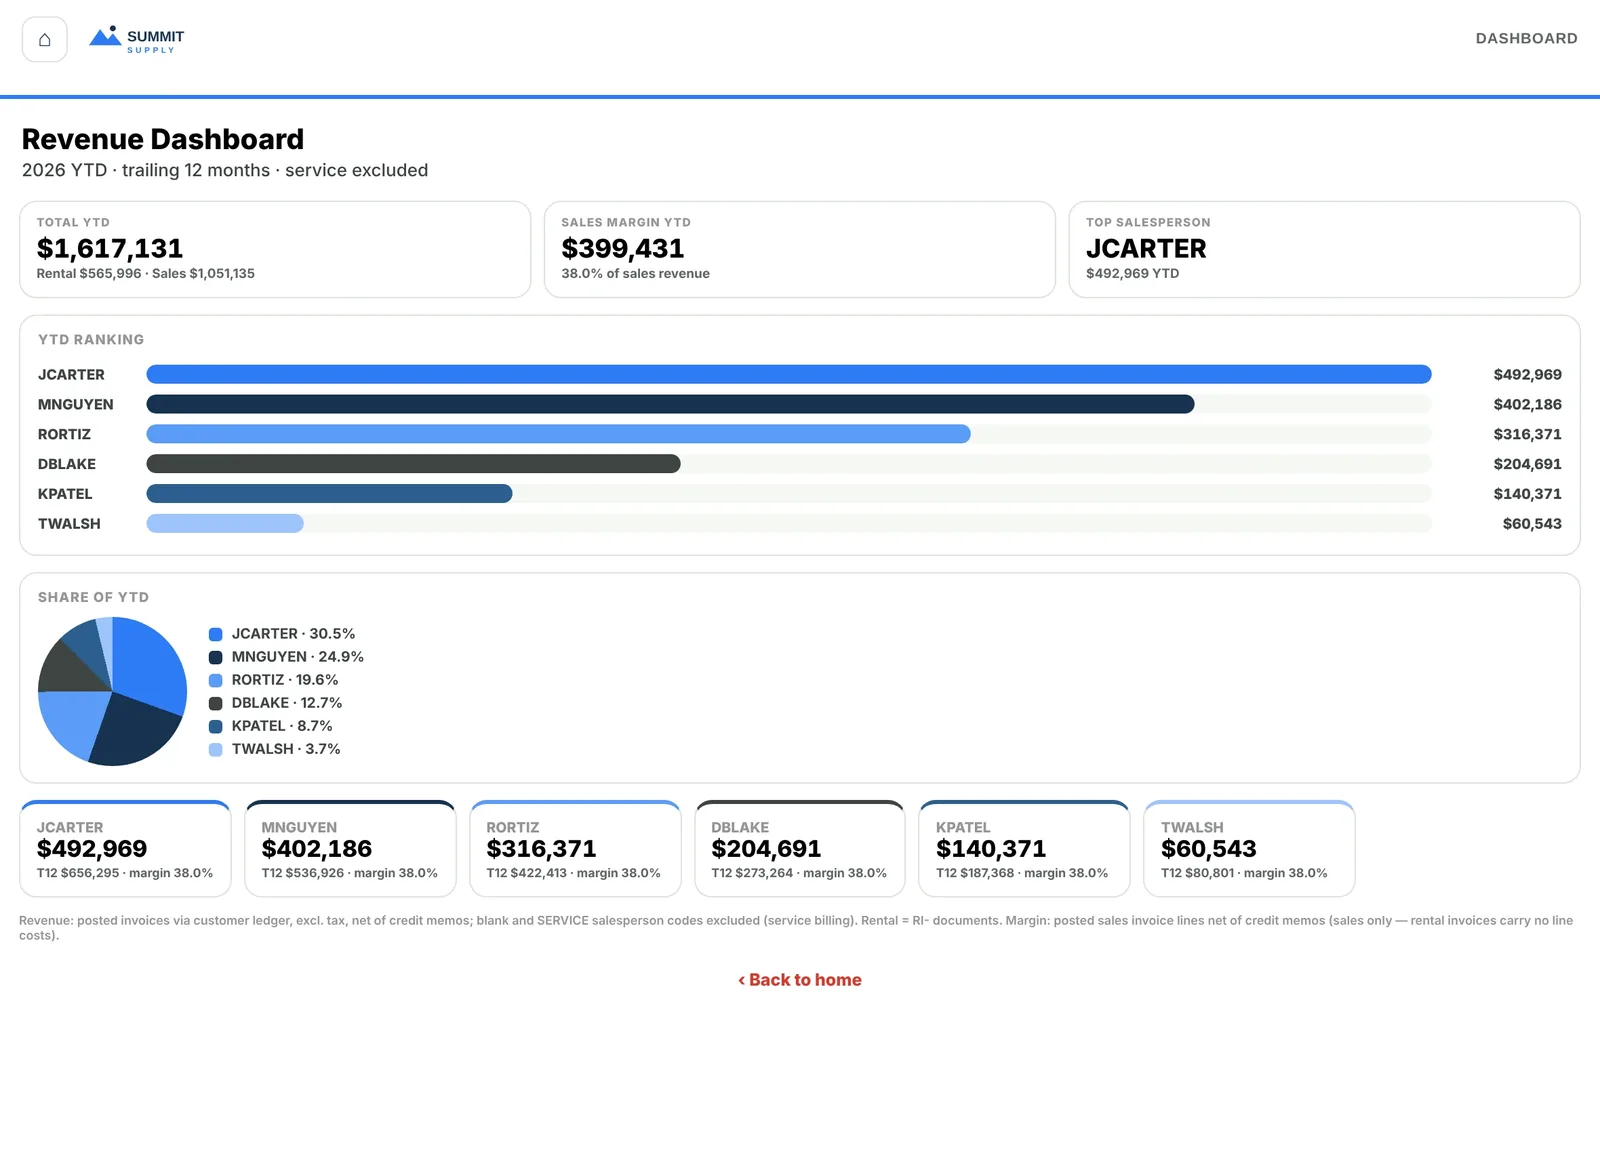Follow the Back to home link

pyautogui.click(x=800, y=980)
